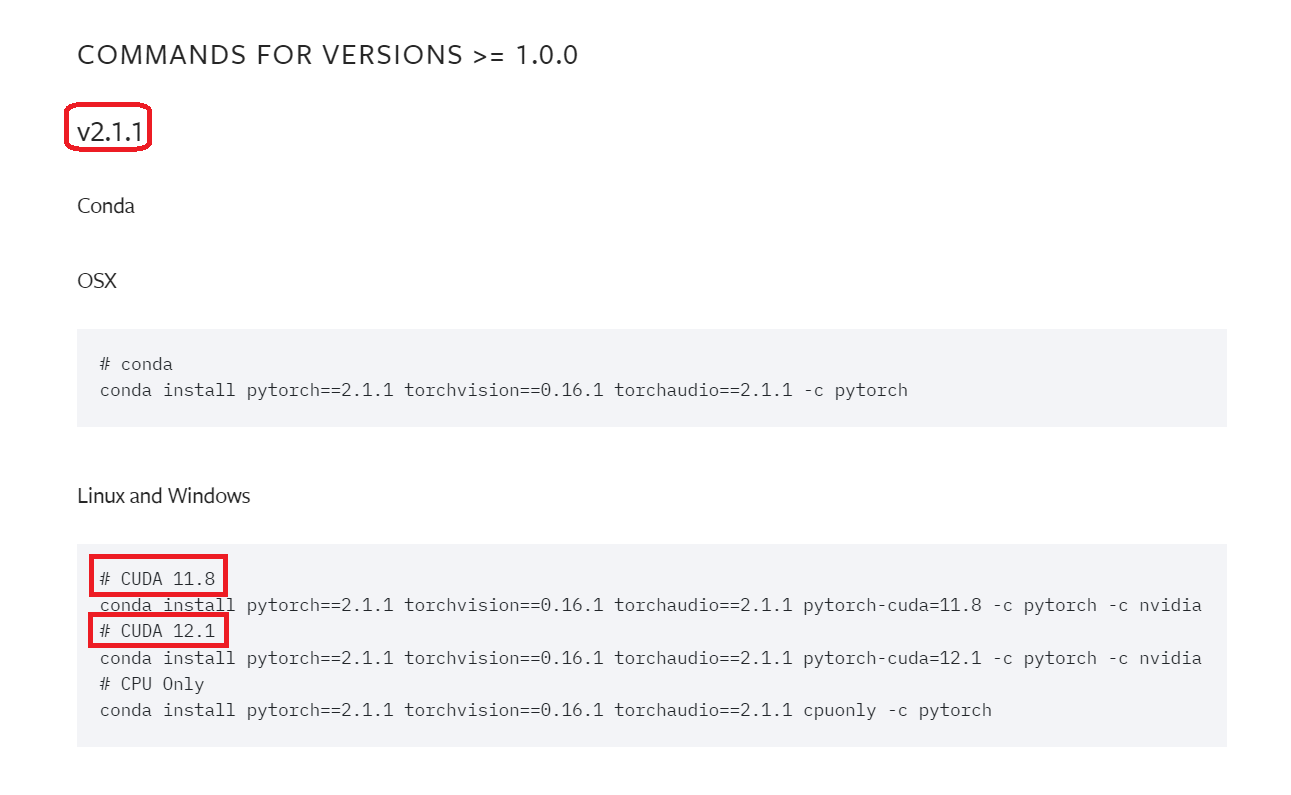Click the Linux and Windows subheading
Image resolution: width=1291 pixels, height=795 pixels.
tap(164, 496)
